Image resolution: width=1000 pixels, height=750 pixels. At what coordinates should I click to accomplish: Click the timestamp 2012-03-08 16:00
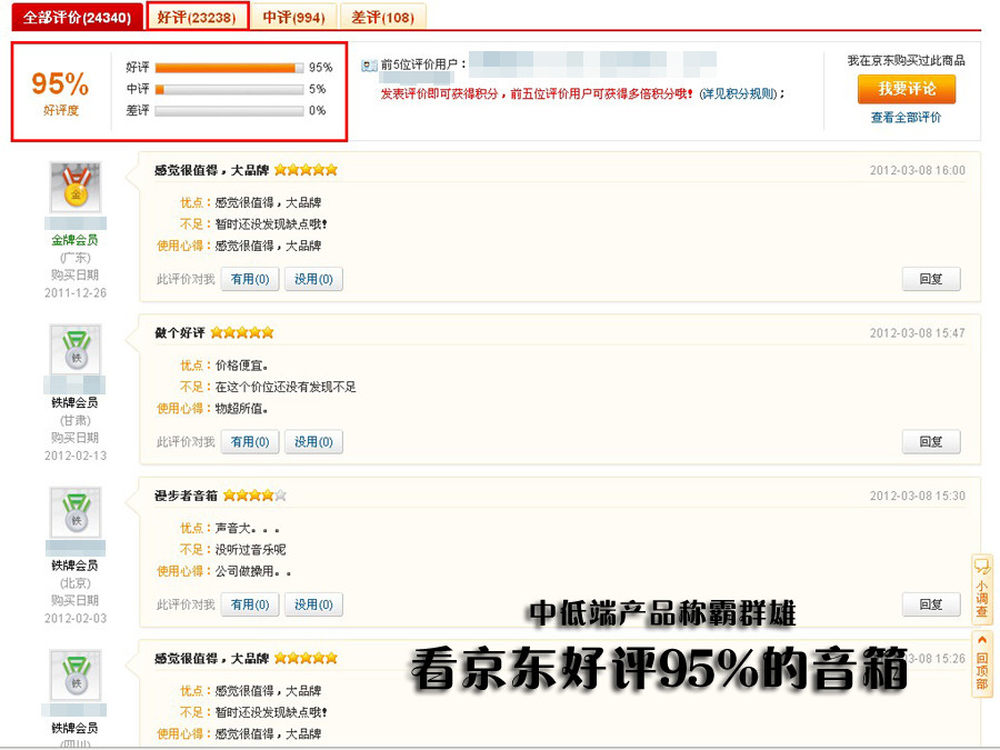(918, 170)
